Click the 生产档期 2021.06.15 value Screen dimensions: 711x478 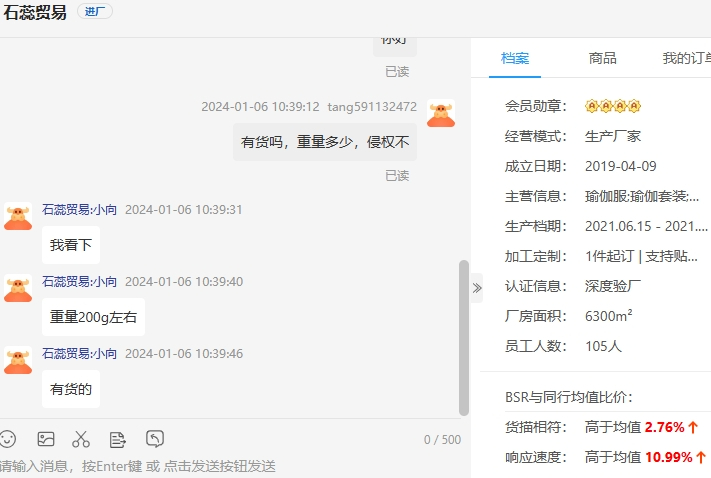(646, 226)
